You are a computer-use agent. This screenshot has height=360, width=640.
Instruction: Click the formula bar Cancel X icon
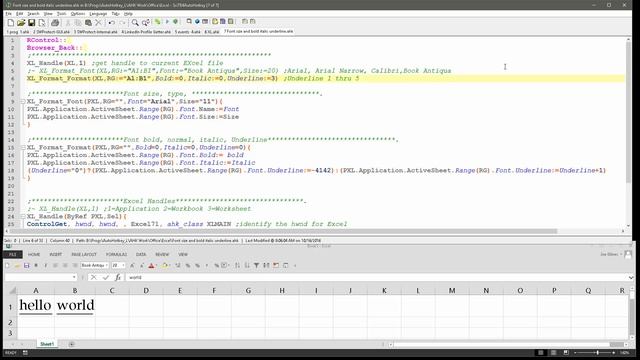pos(93,278)
